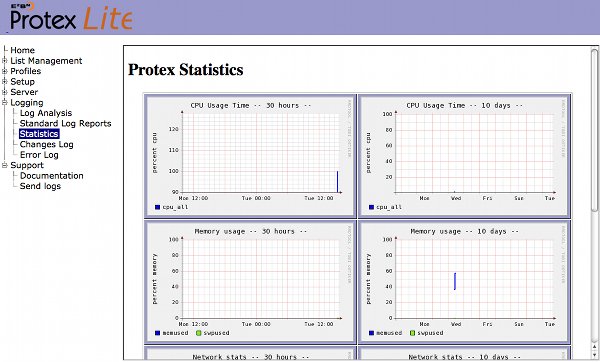Open List Management section

pos(46,61)
